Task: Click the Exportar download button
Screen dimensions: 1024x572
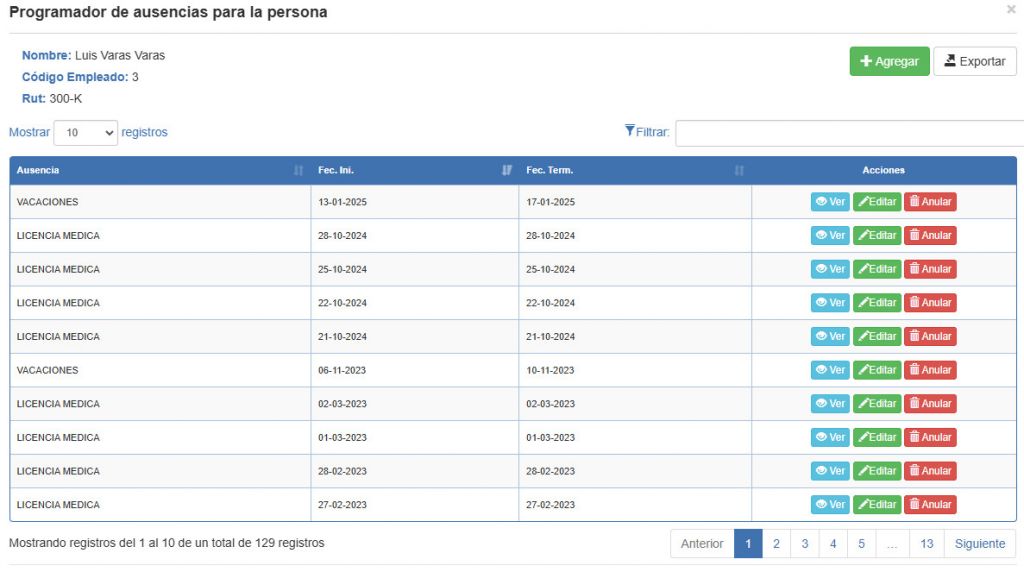Action: point(974,61)
